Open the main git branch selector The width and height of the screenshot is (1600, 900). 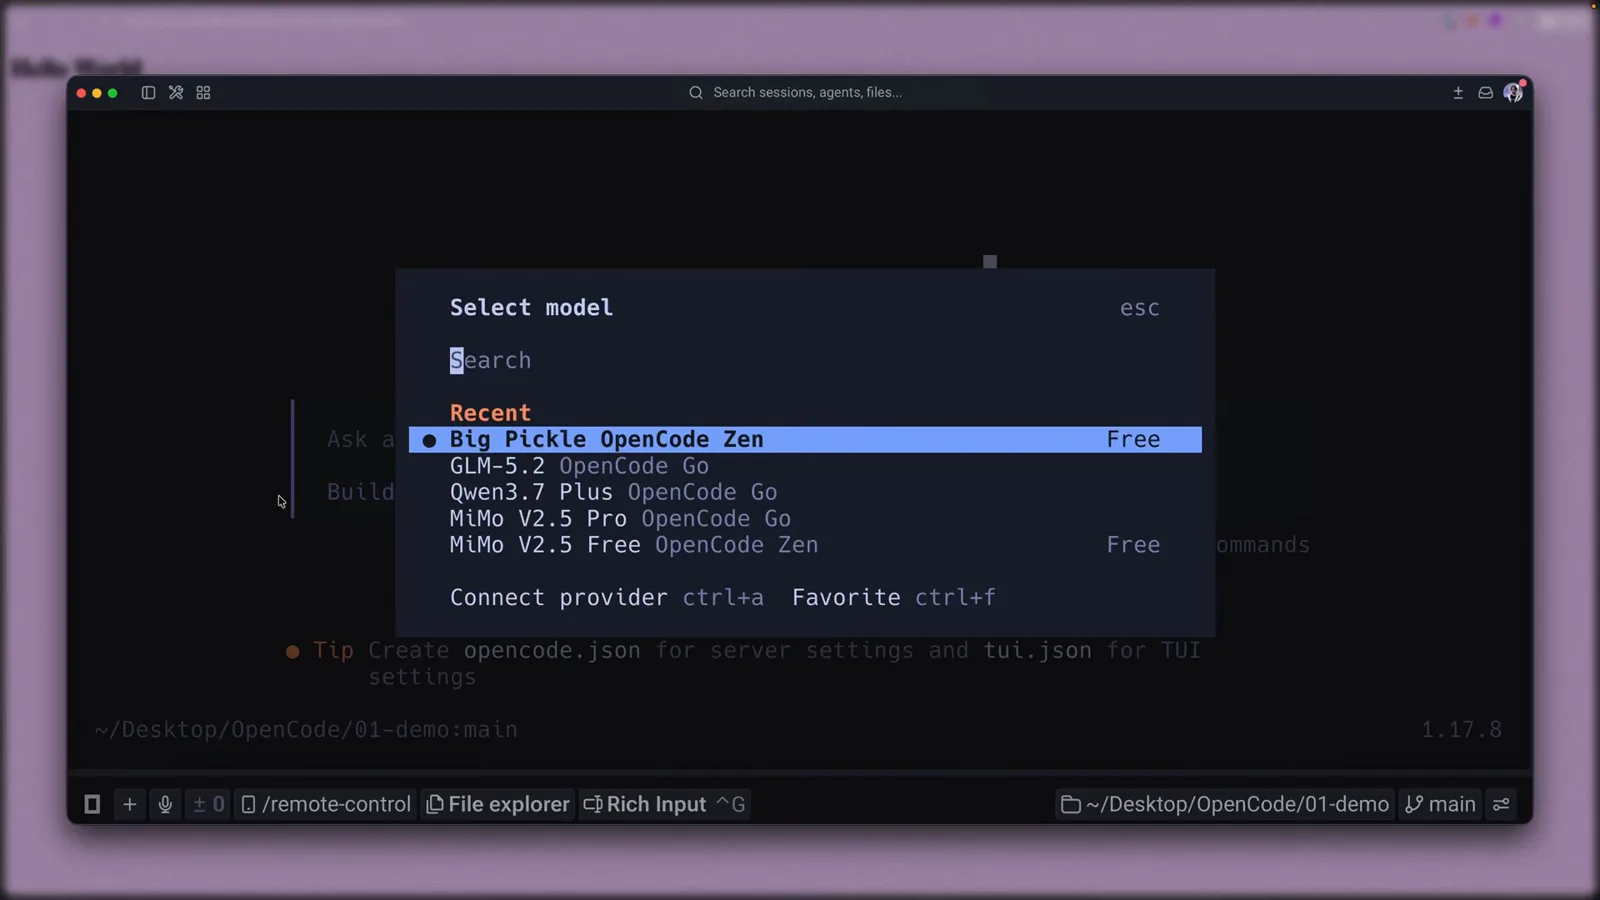click(1440, 804)
